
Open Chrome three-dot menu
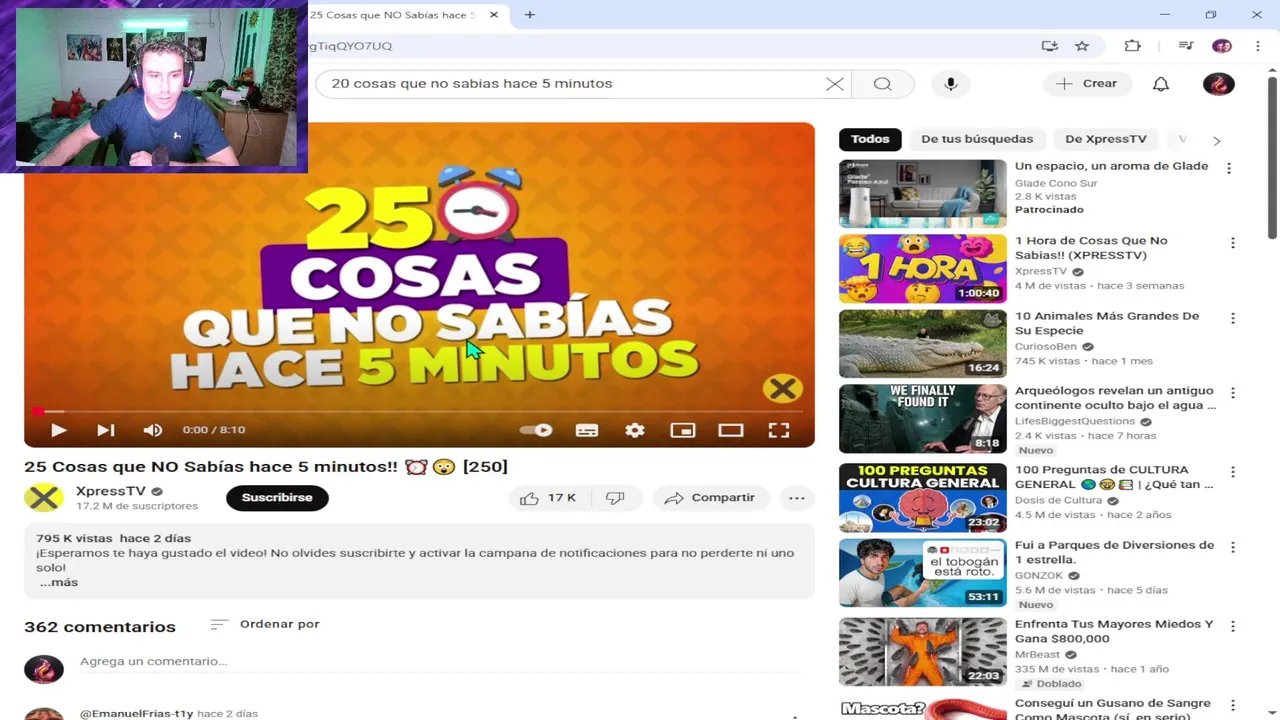coord(1258,46)
